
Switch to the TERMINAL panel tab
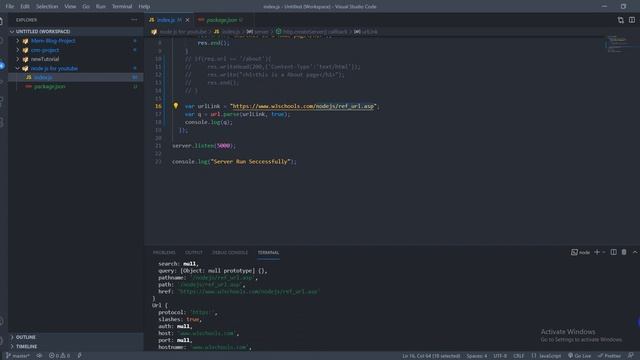pyautogui.click(x=268, y=253)
